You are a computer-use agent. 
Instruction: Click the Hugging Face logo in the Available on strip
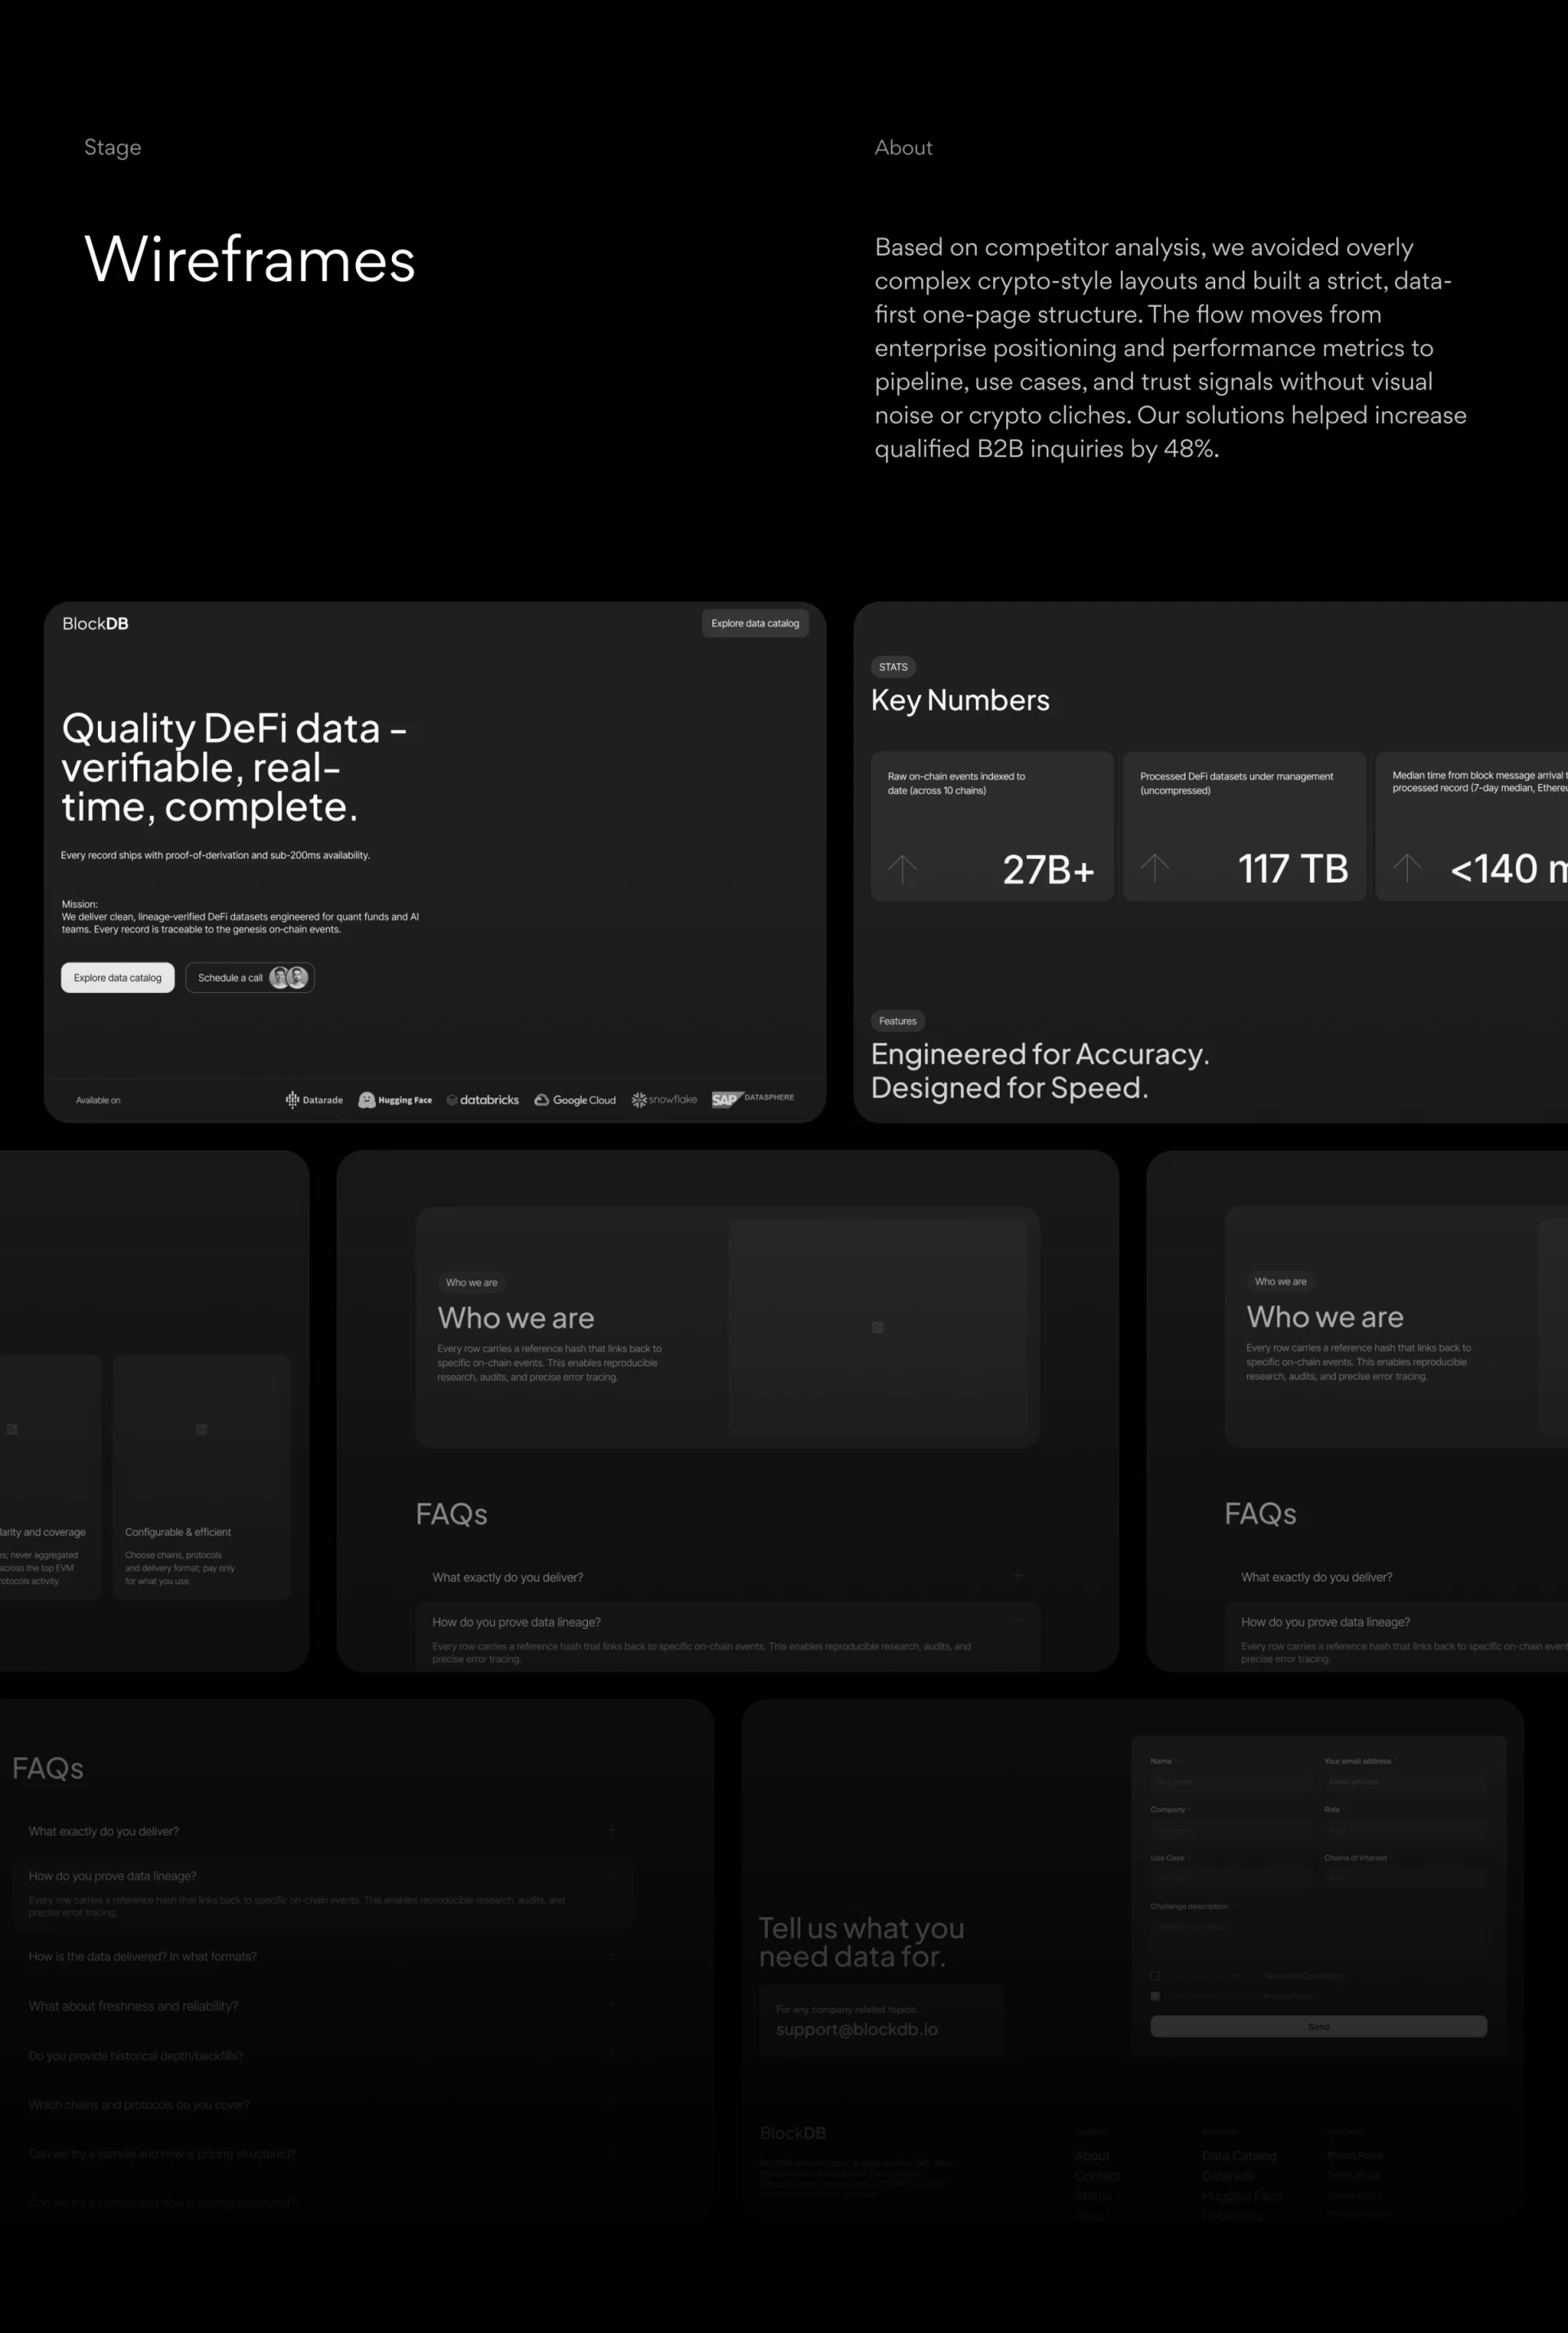coord(395,1100)
